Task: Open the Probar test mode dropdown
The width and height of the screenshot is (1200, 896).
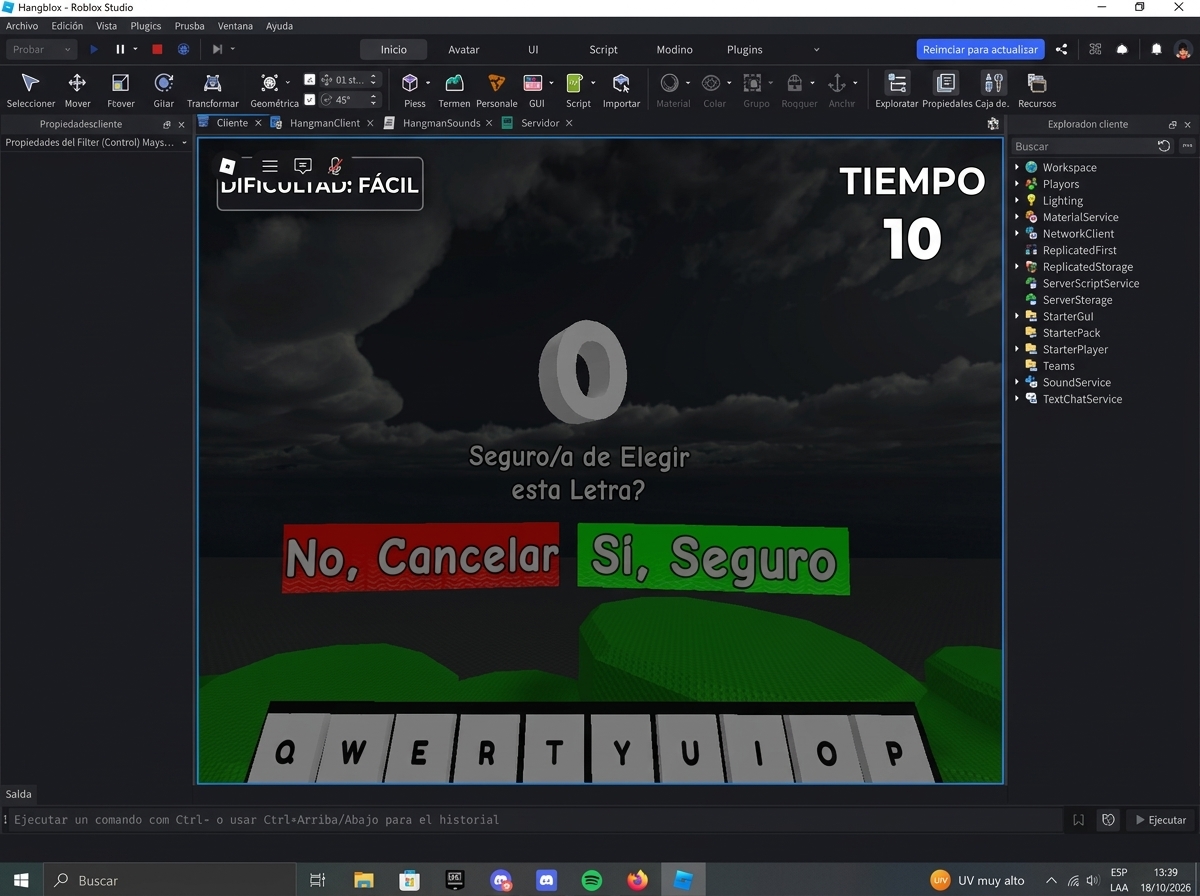Action: 41,49
